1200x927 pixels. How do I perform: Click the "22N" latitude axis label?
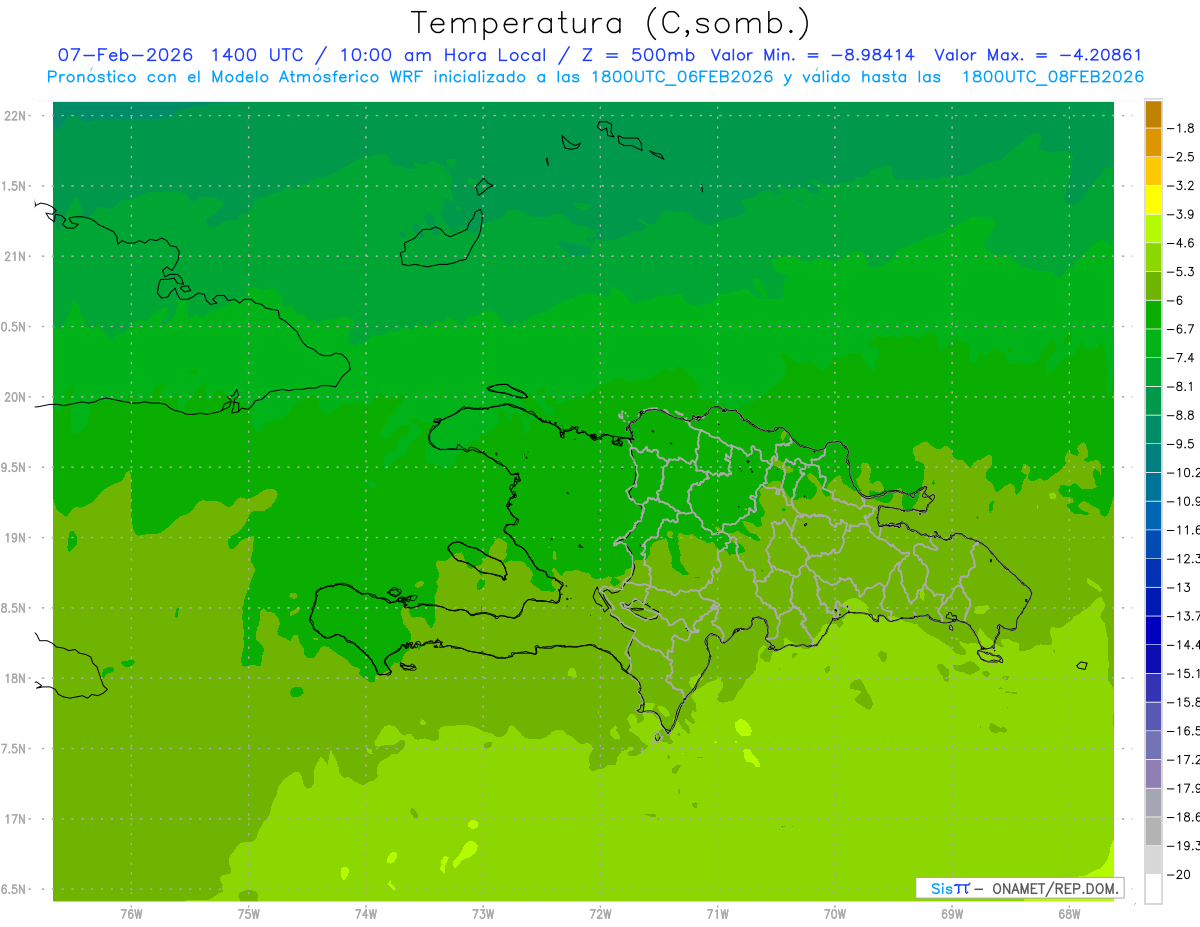pyautogui.click(x=16, y=116)
